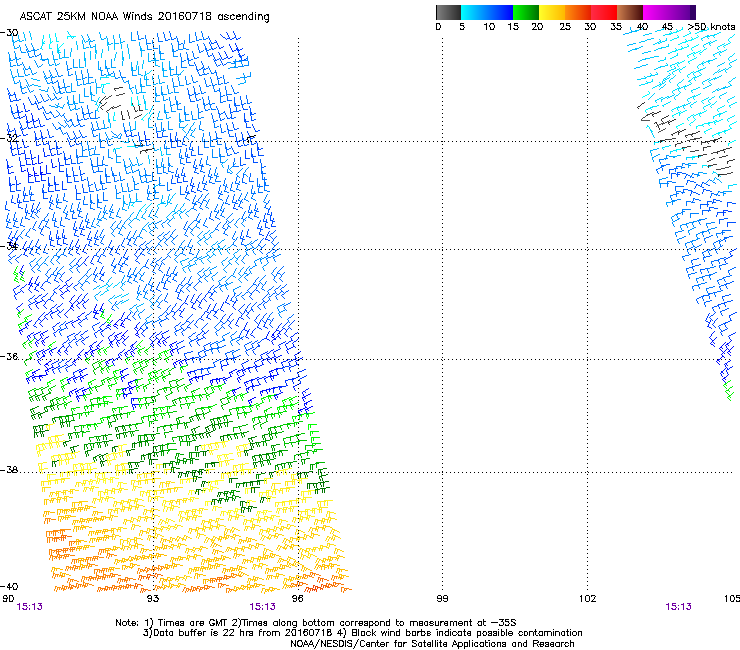Click the 'Data buffer is 22 hrs' note
This screenshot has height=650, width=740.
coord(362,633)
